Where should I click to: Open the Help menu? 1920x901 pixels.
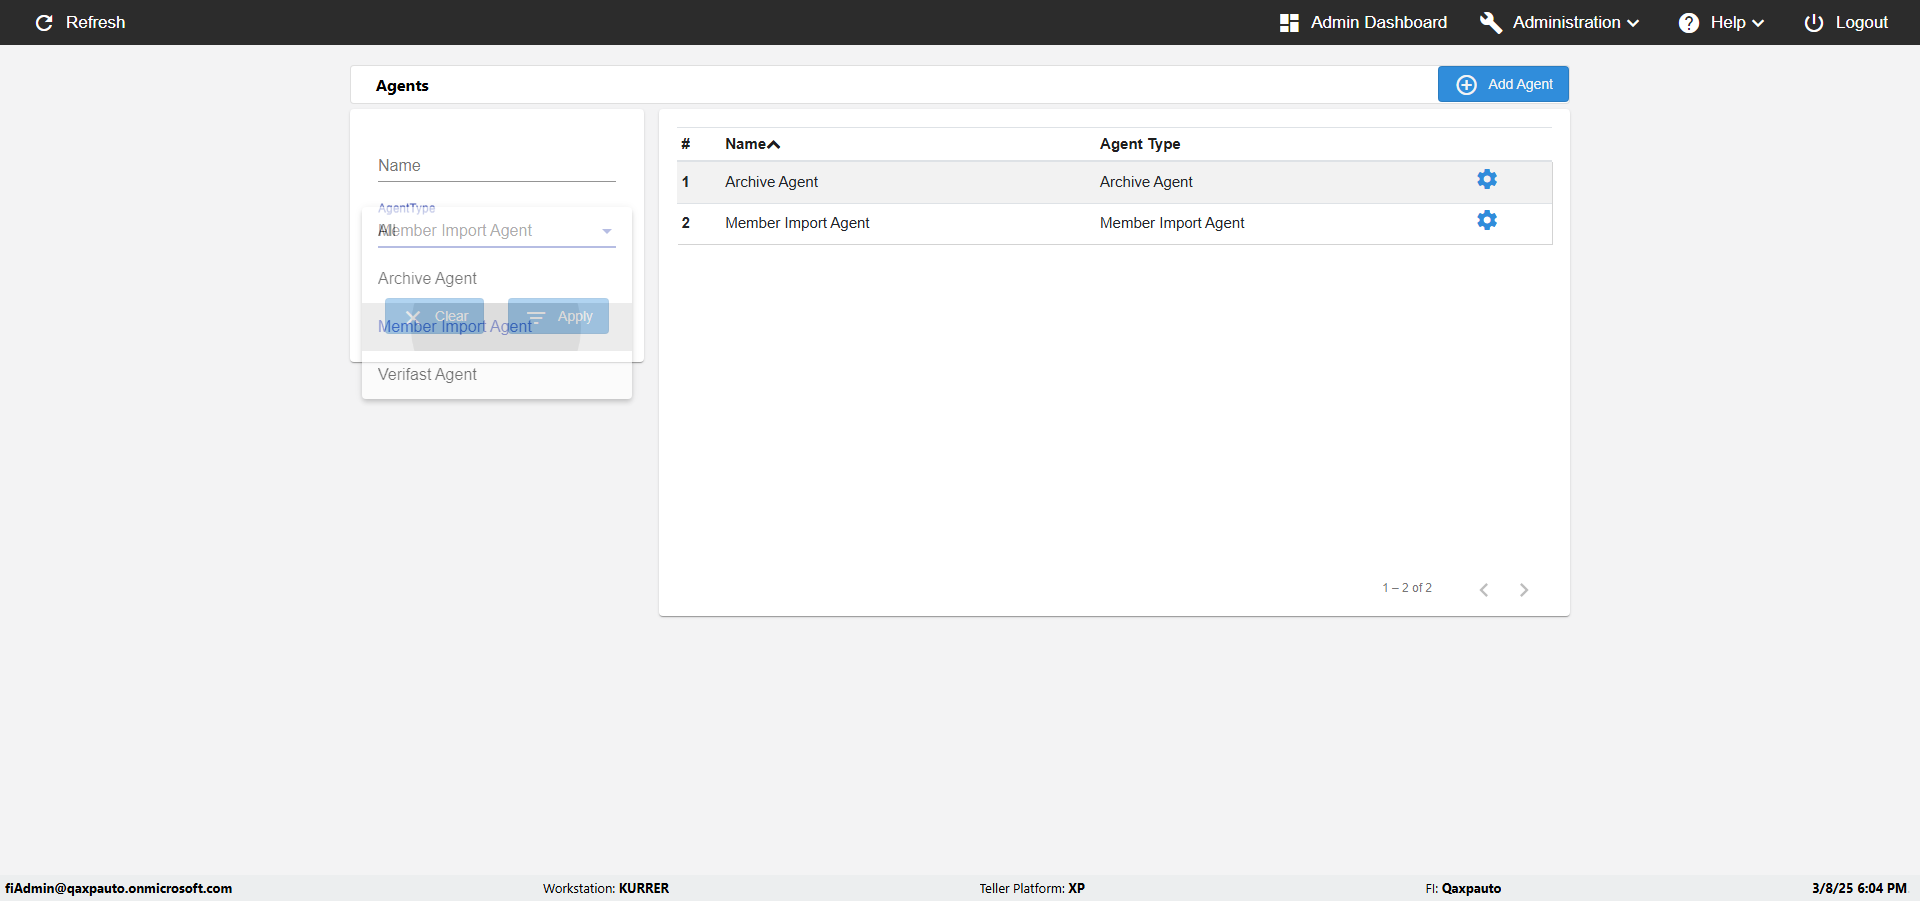(x=1721, y=22)
